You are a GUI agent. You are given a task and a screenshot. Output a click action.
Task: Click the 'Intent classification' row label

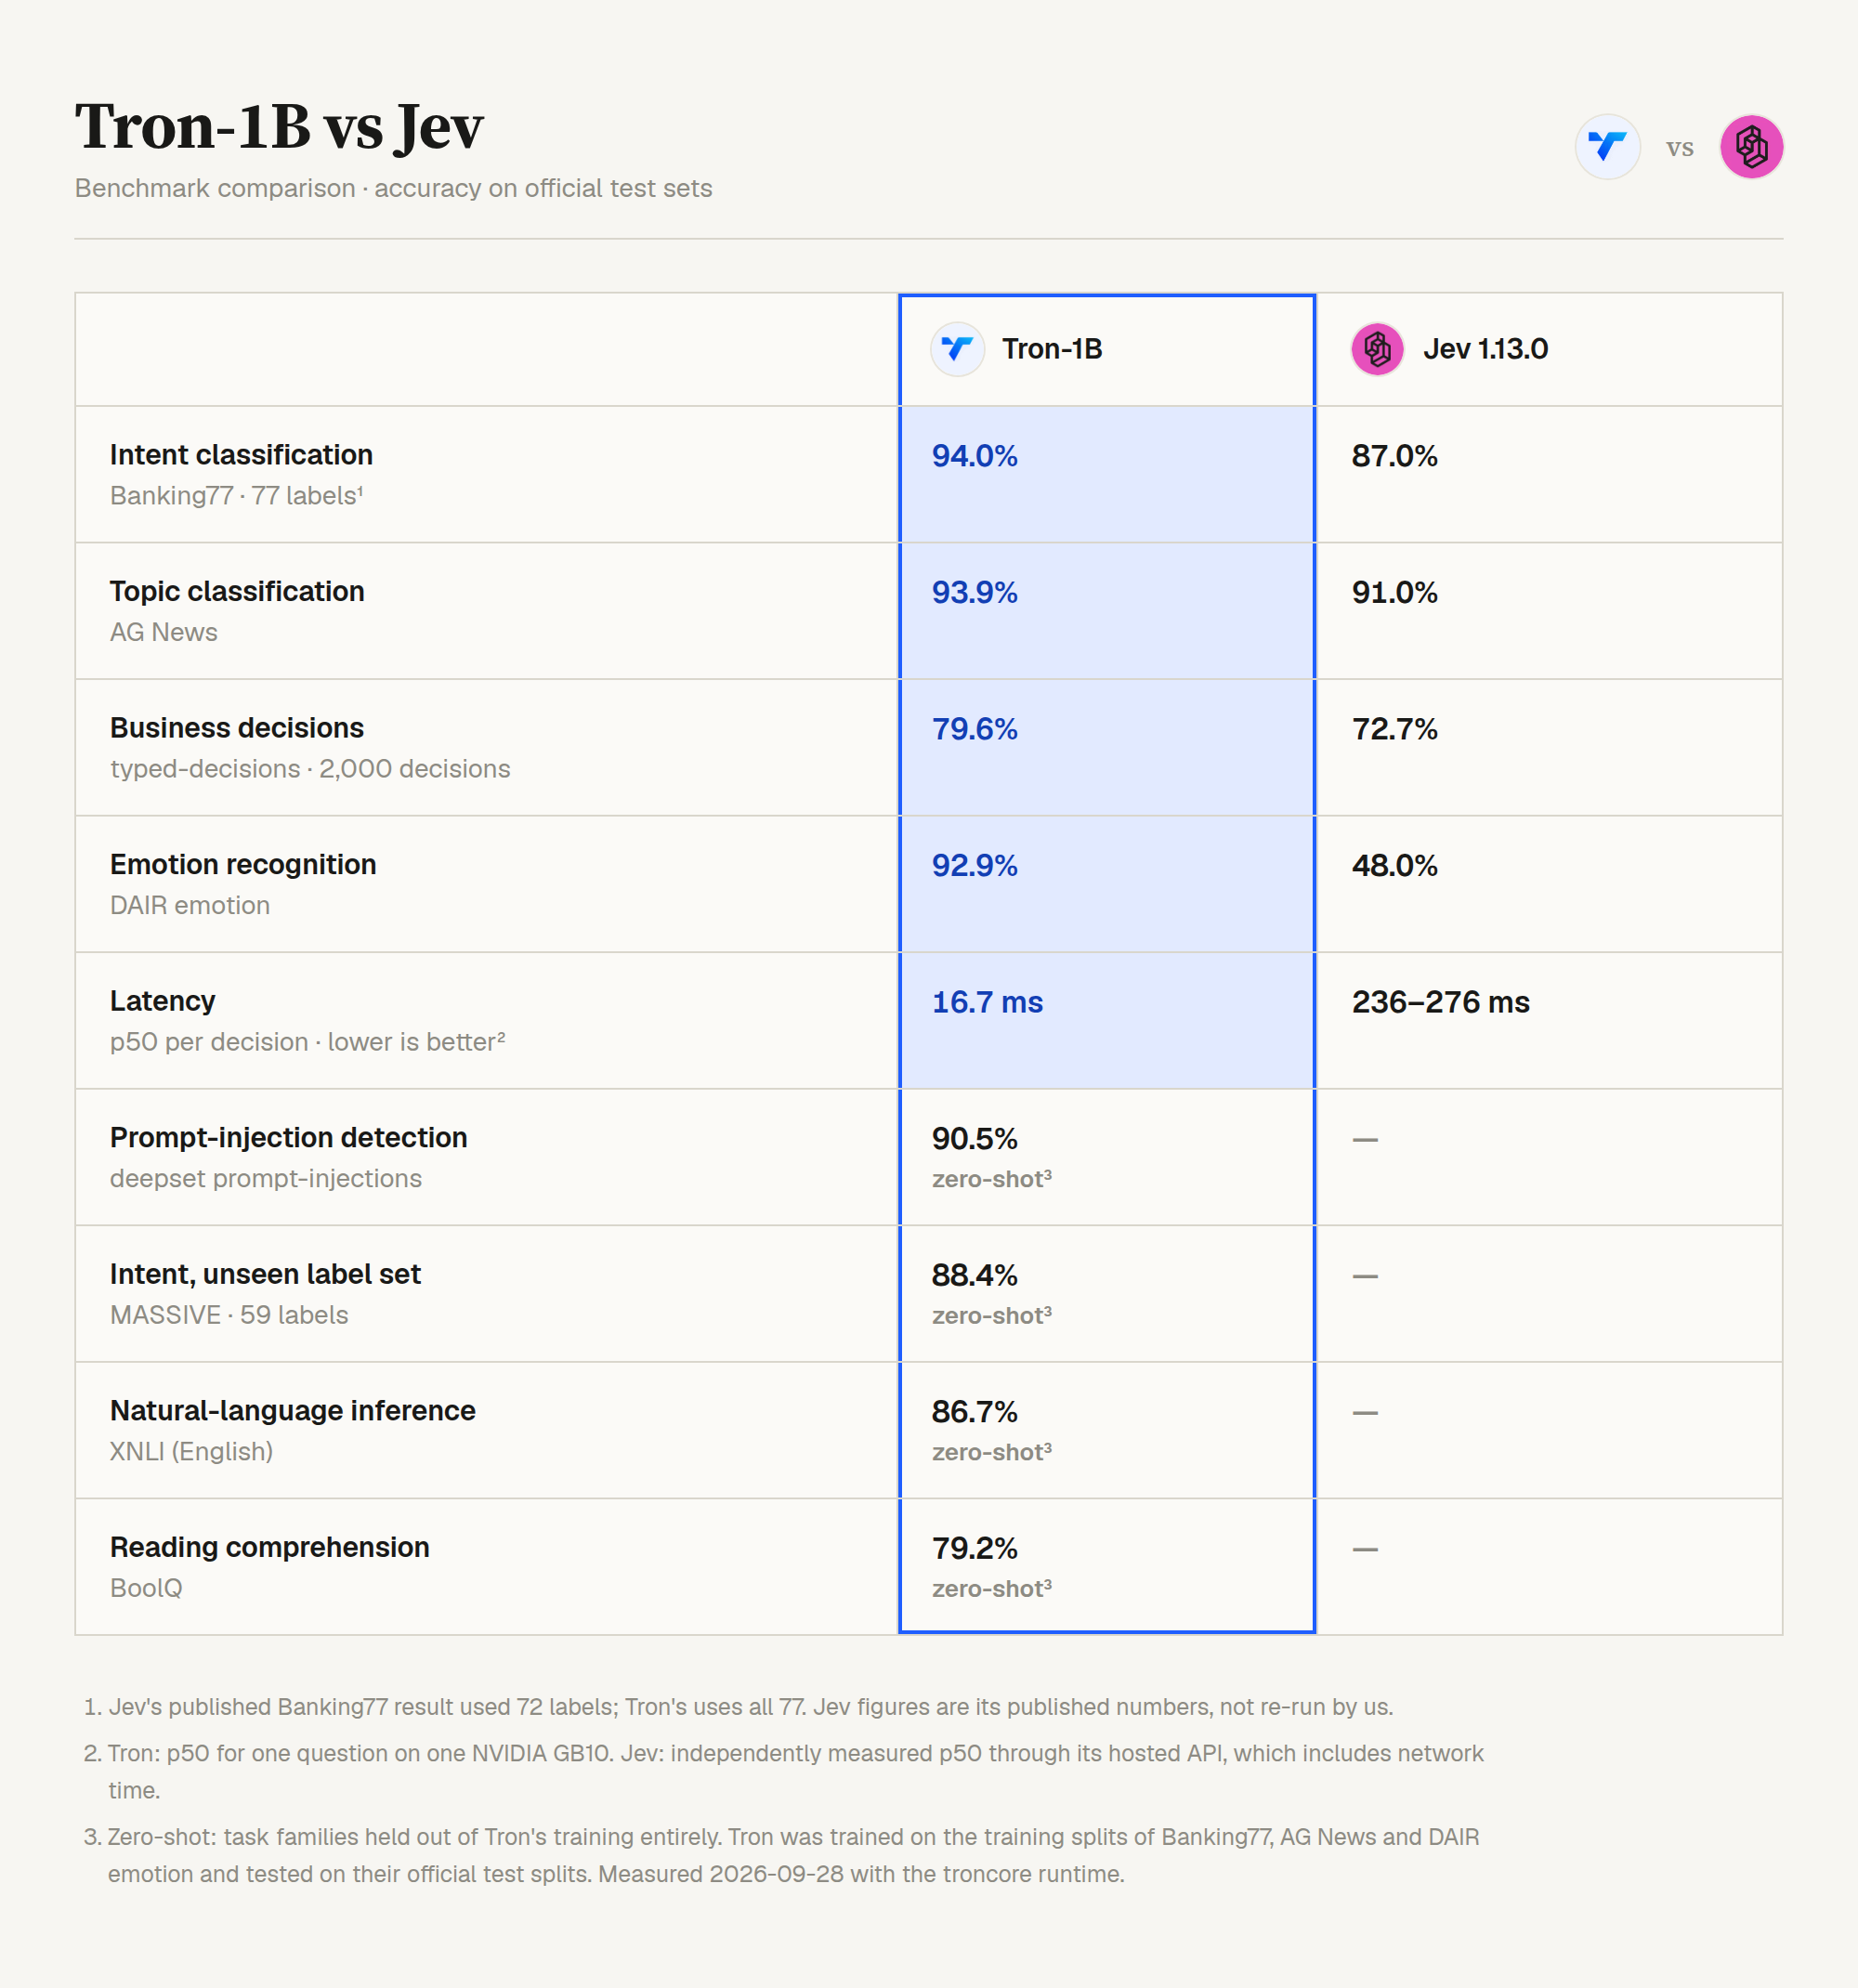click(x=241, y=455)
